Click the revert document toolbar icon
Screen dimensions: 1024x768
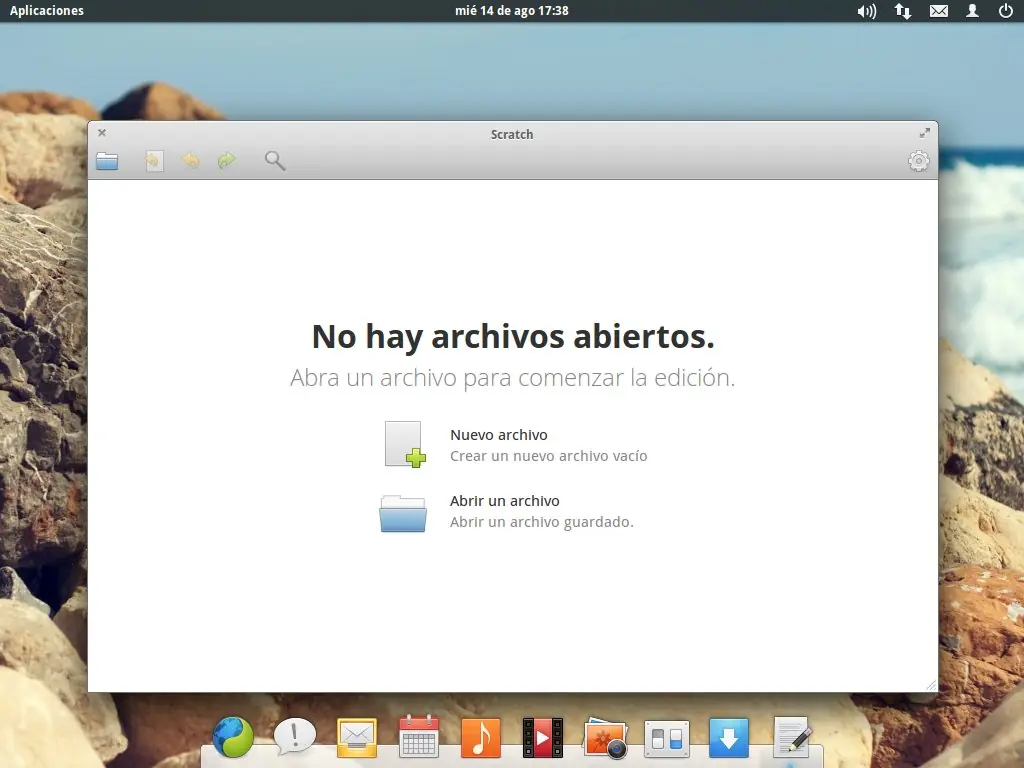click(154, 161)
